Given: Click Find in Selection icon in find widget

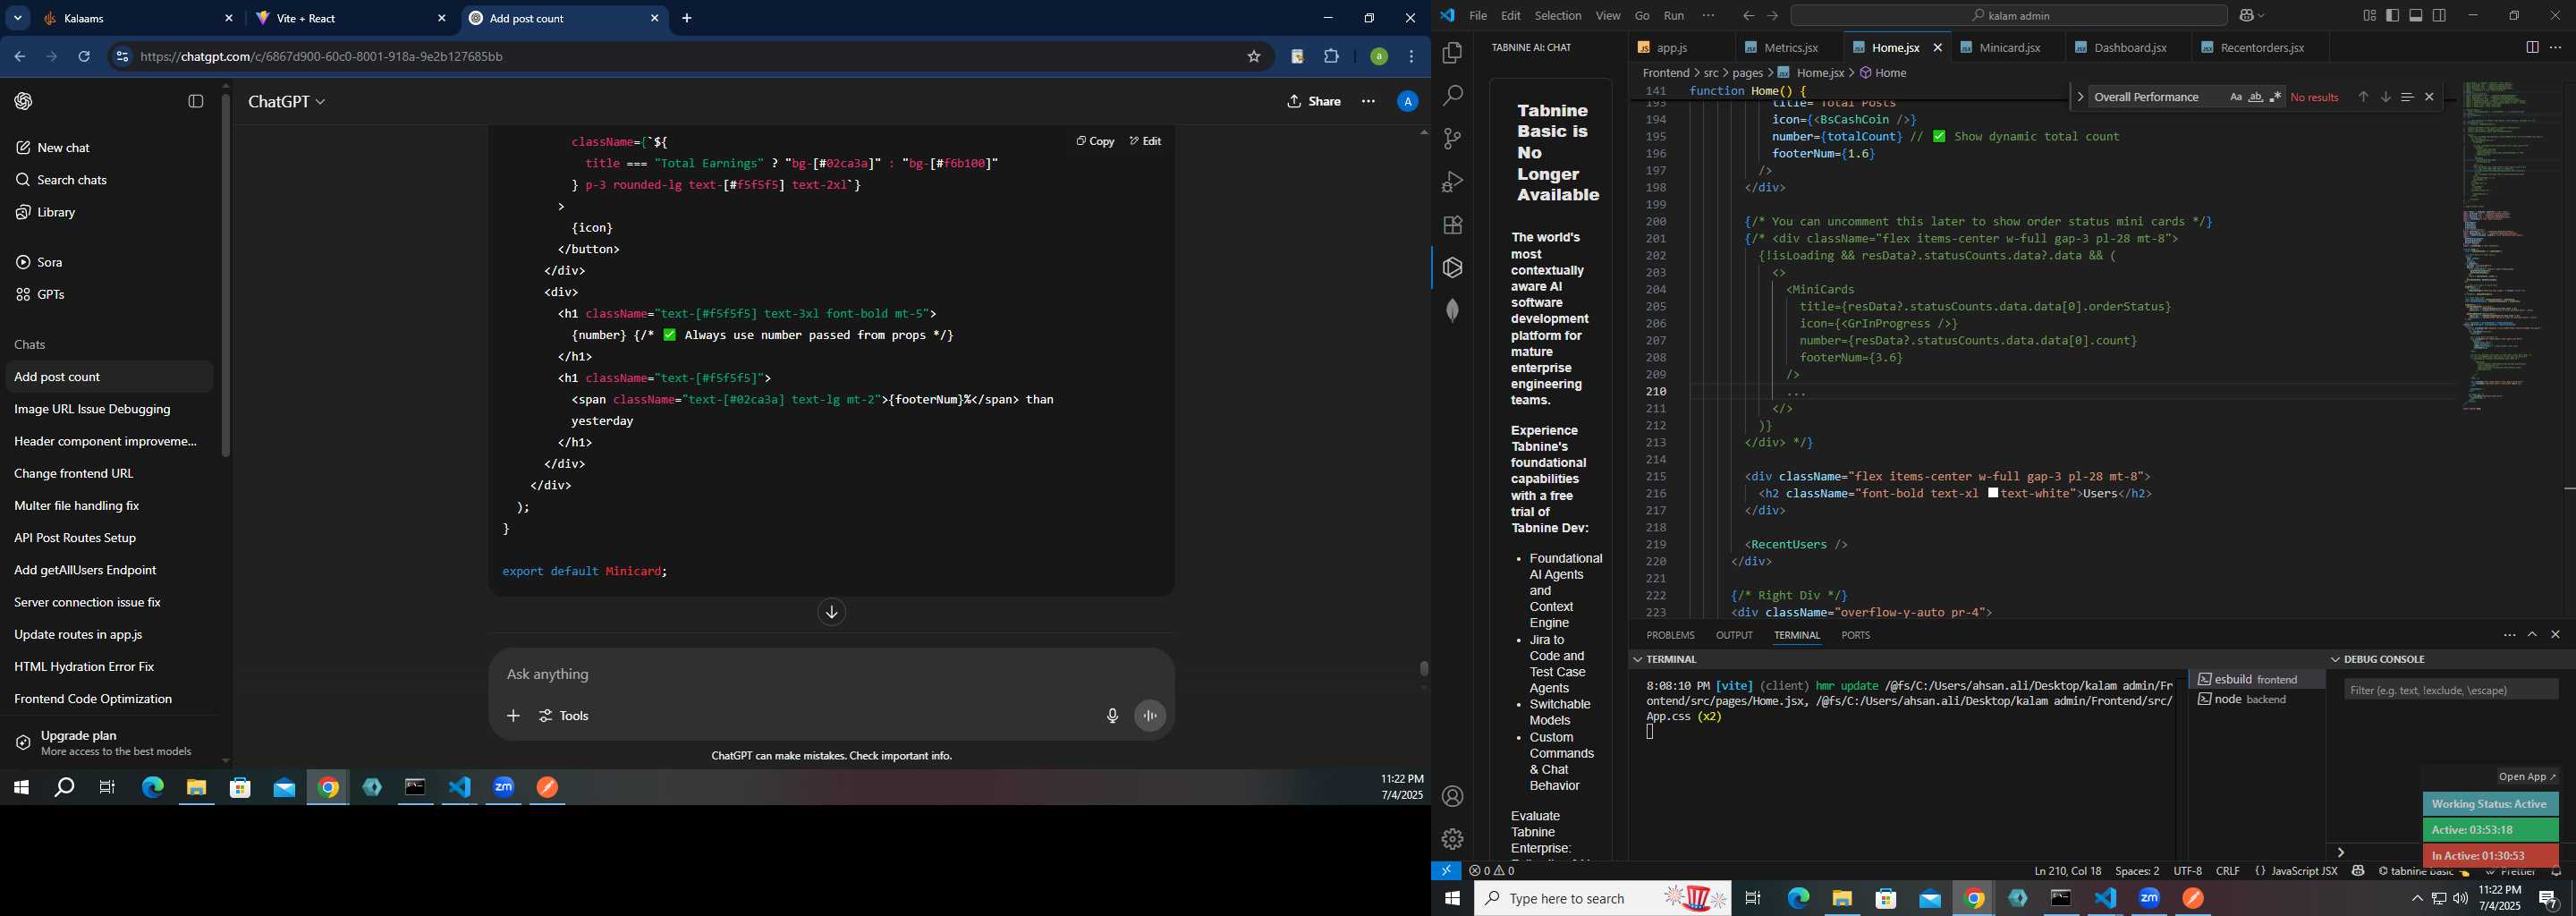Looking at the screenshot, I should 2407,97.
